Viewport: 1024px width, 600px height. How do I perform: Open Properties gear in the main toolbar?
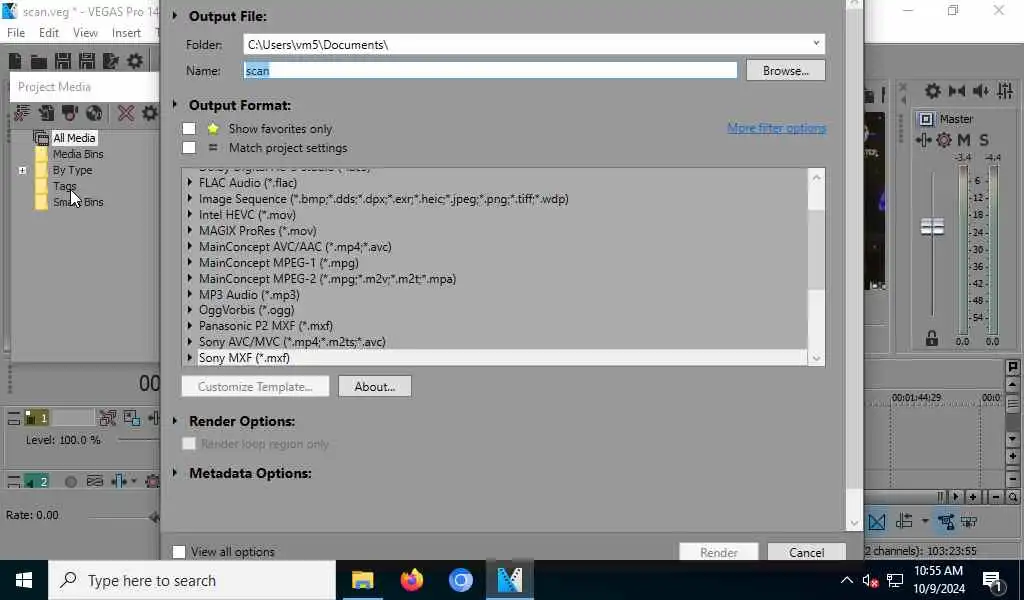tap(135, 61)
